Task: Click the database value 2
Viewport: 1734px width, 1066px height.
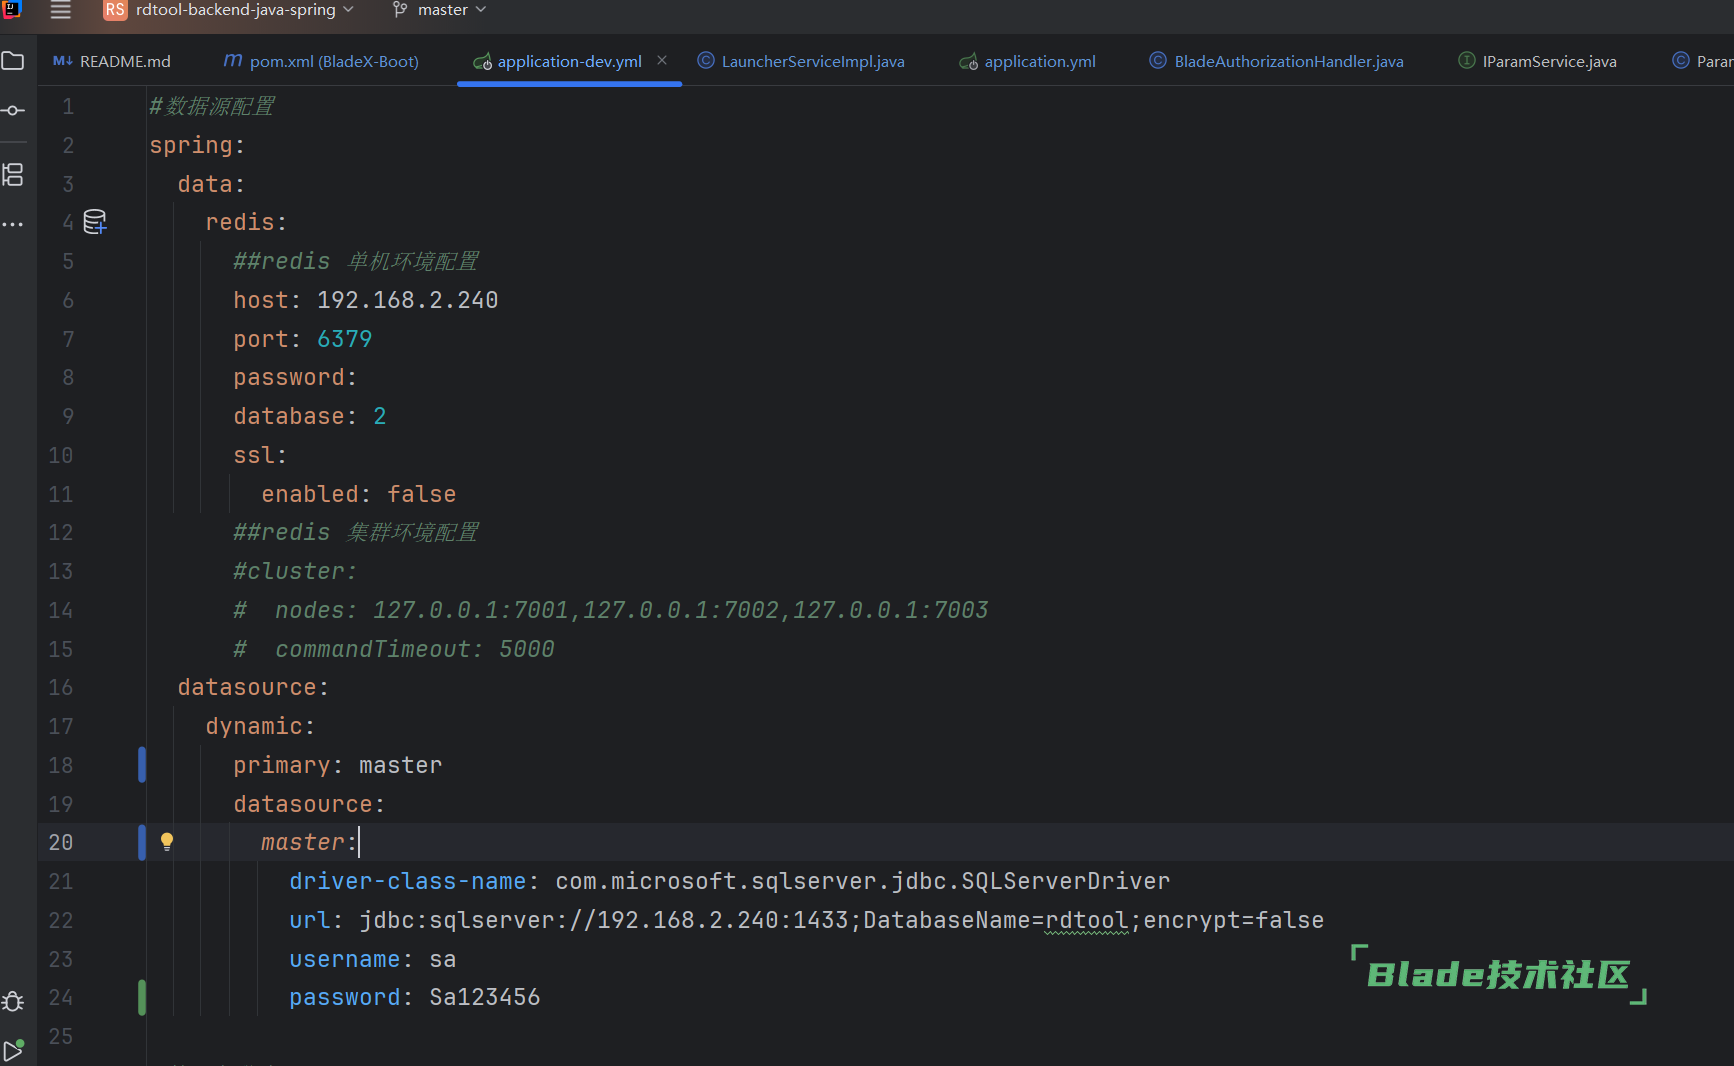Action: 380,416
